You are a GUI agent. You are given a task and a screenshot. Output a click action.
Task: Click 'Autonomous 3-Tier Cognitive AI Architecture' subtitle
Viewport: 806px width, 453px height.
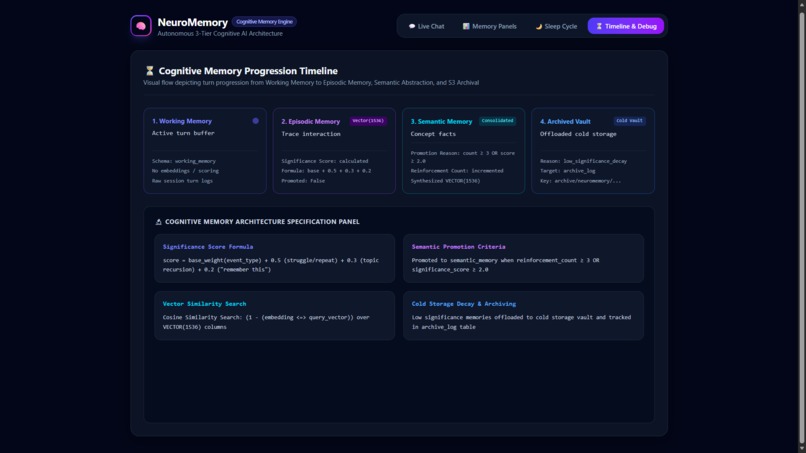[x=220, y=33]
